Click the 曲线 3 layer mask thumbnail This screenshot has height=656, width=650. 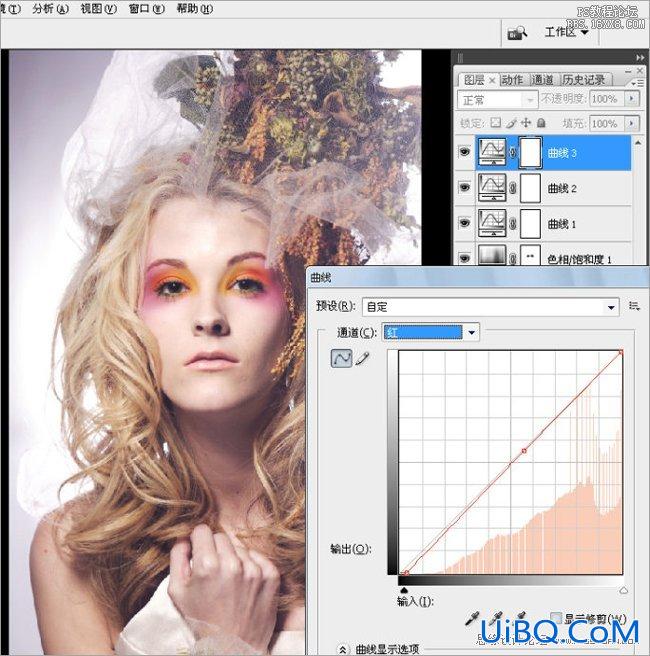(530, 152)
